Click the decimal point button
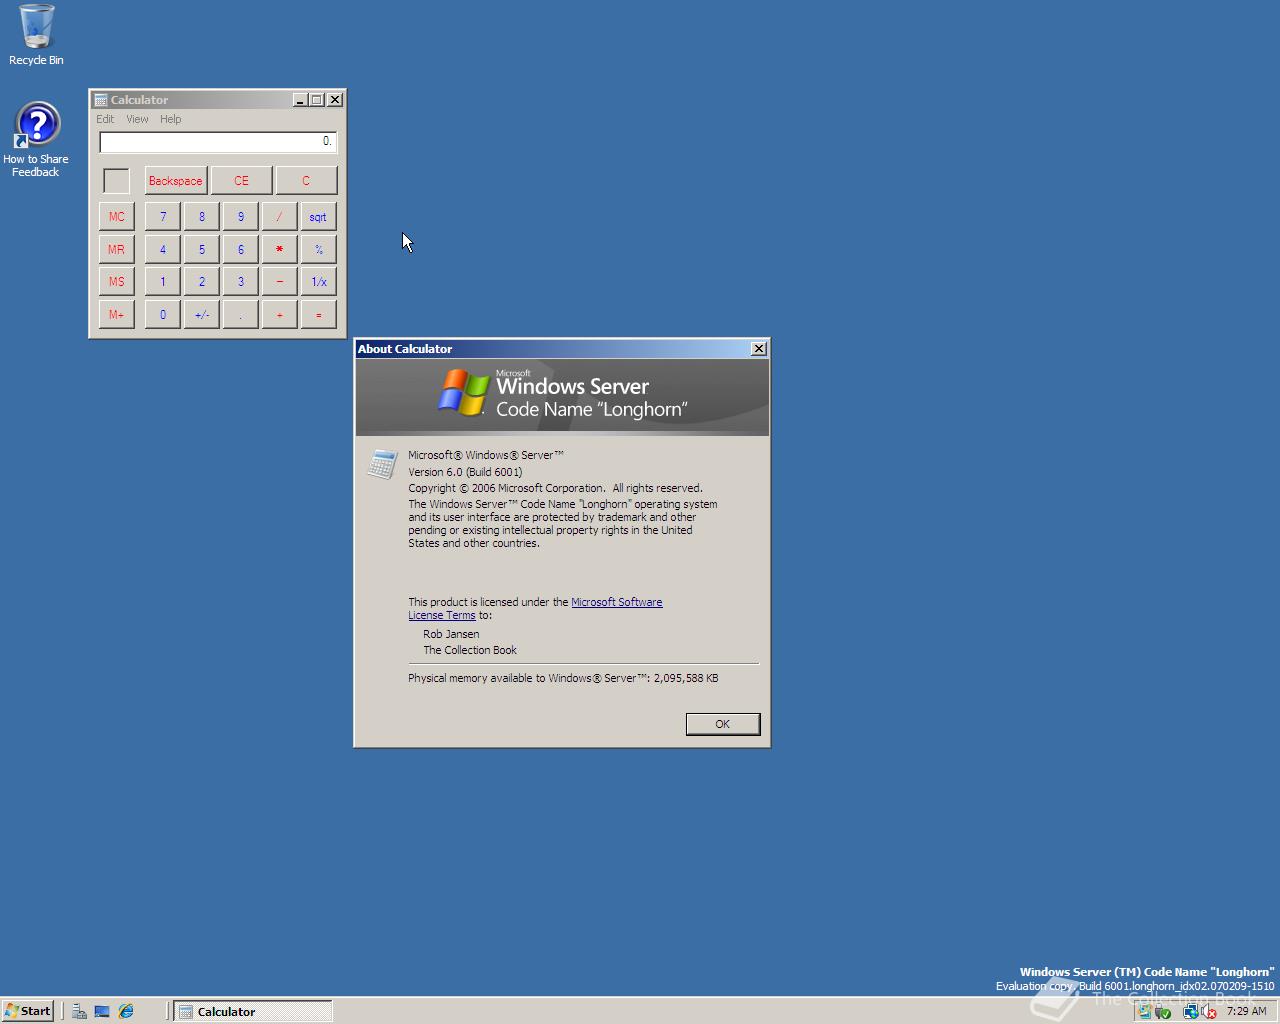1280x1024 pixels. [x=241, y=314]
